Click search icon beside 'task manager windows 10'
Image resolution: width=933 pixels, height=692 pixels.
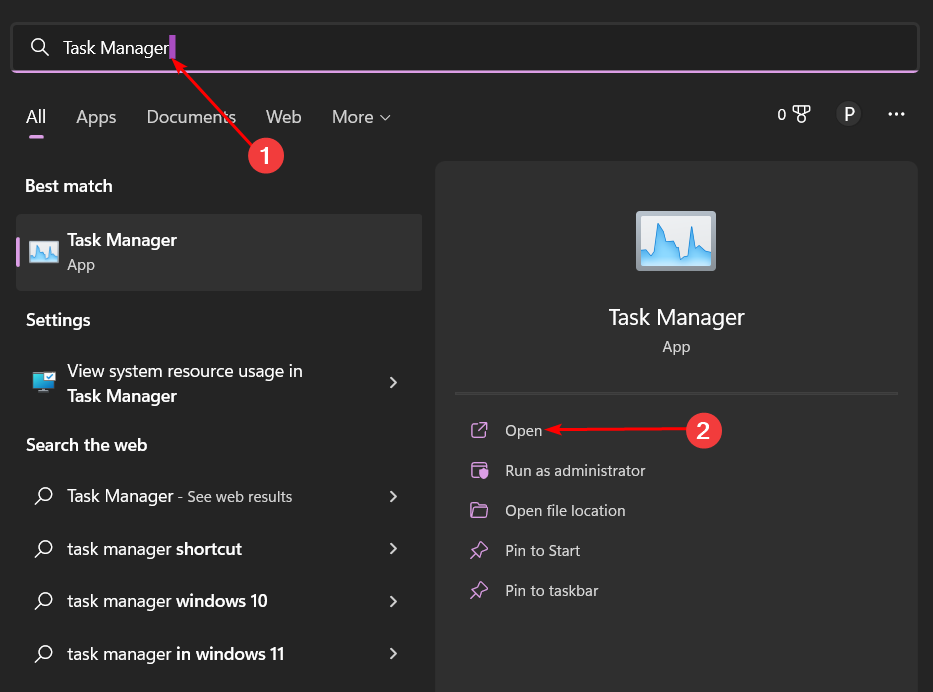[x=43, y=601]
